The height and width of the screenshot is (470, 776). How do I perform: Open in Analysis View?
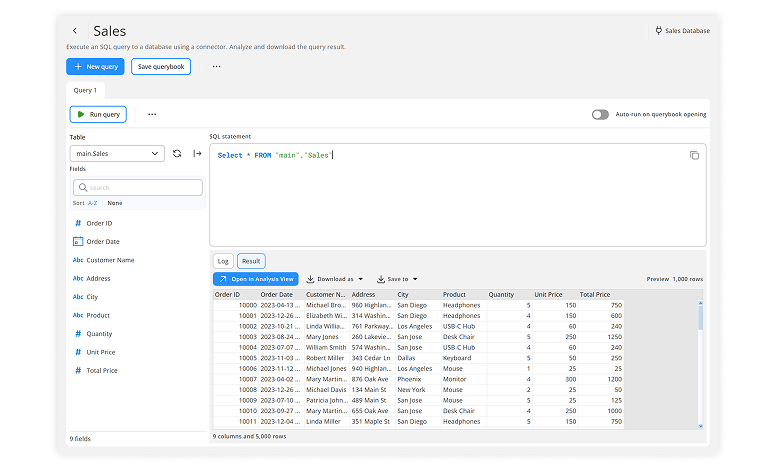click(256, 279)
